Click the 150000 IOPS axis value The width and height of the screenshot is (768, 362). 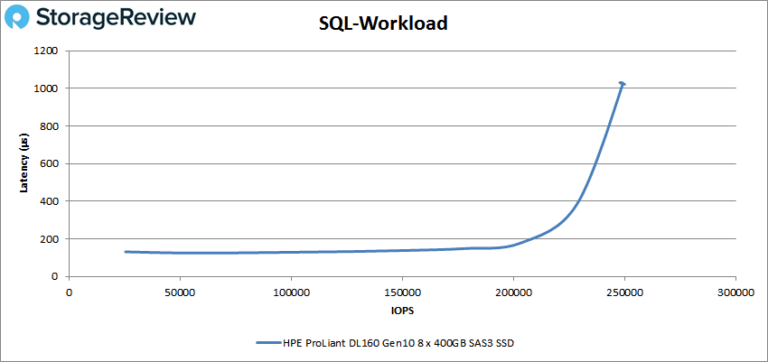[x=402, y=292]
